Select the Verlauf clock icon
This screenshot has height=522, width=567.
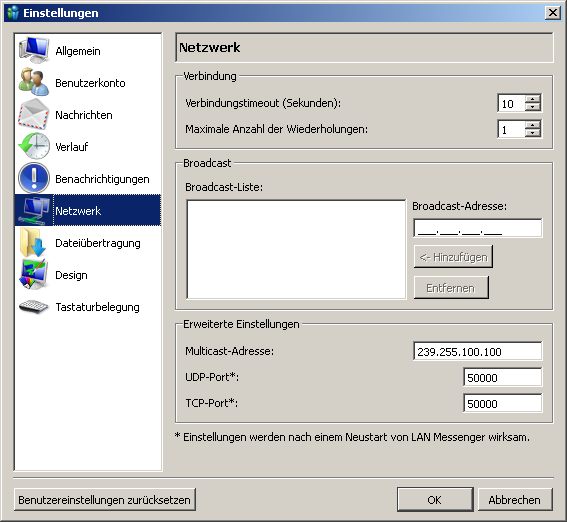tap(34, 146)
